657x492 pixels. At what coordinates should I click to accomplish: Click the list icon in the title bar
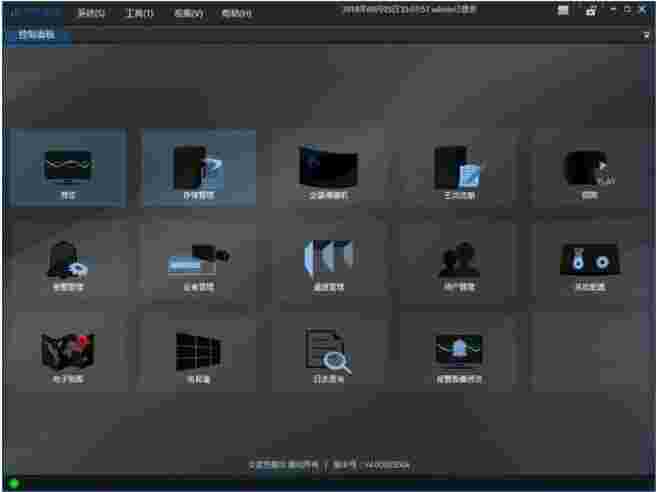[x=563, y=10]
